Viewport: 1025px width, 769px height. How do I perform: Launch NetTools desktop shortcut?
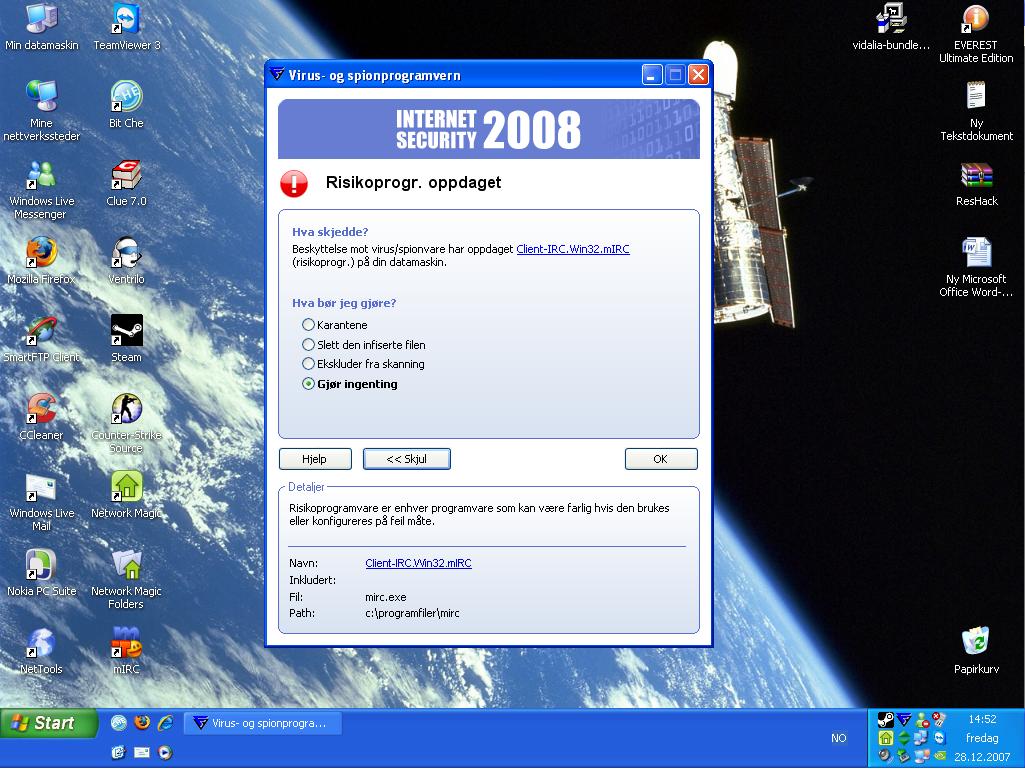41,651
